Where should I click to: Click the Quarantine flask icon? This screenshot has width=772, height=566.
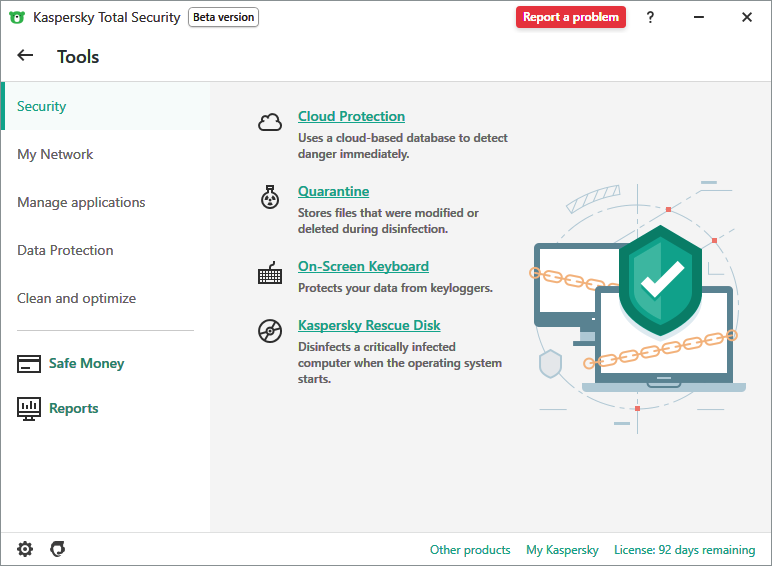pyautogui.click(x=270, y=198)
